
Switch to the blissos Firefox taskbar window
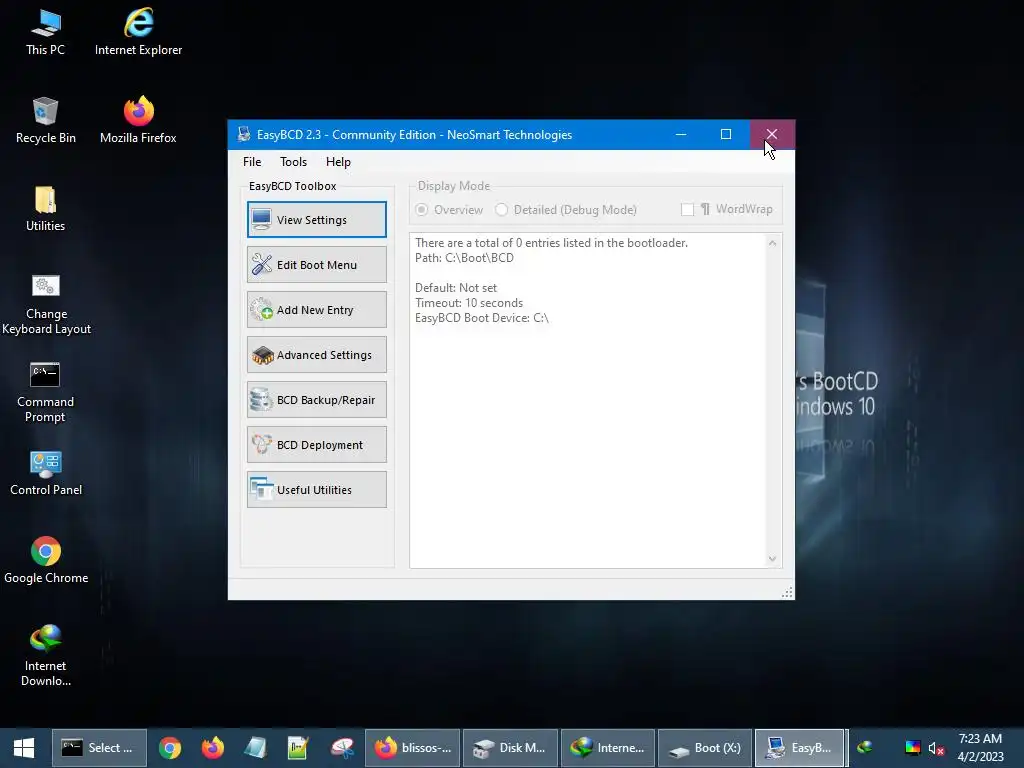tap(412, 748)
